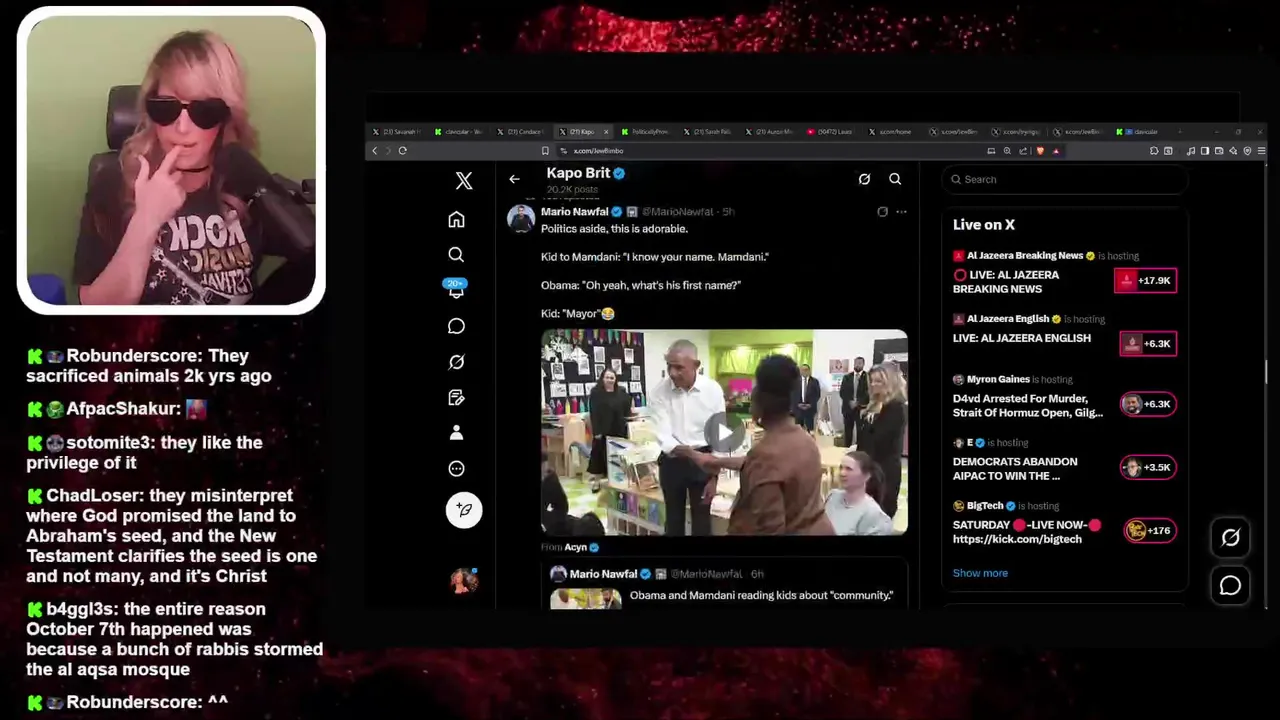Click the share icon in address bar

pos(1023,151)
